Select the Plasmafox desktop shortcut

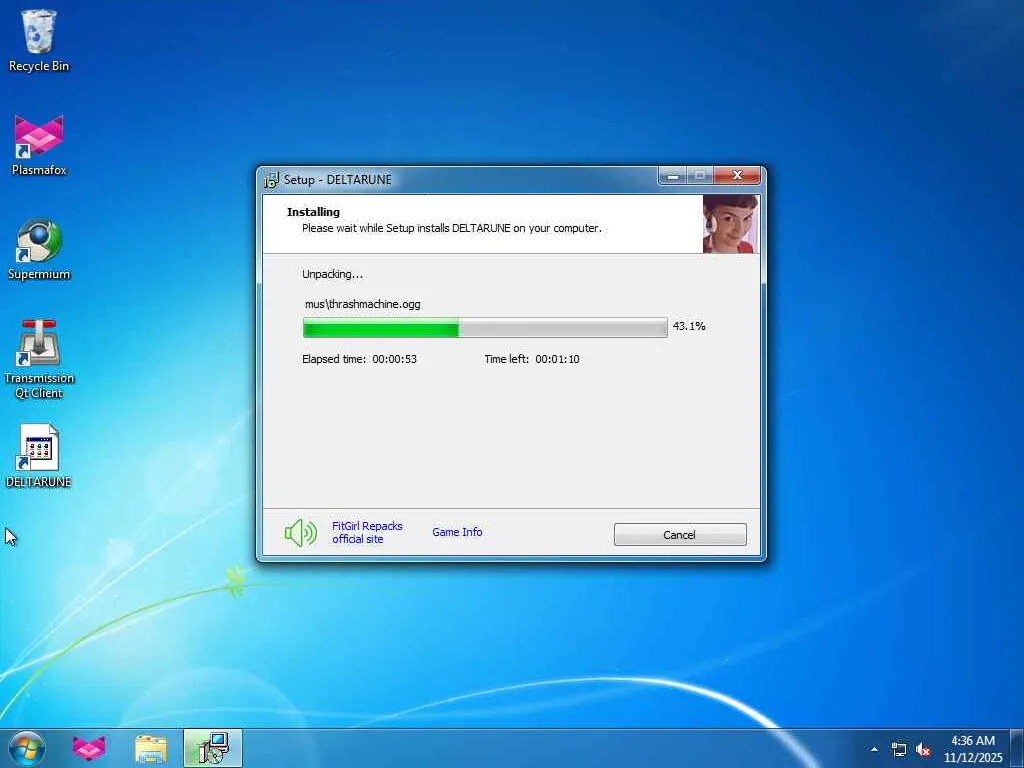tap(39, 145)
